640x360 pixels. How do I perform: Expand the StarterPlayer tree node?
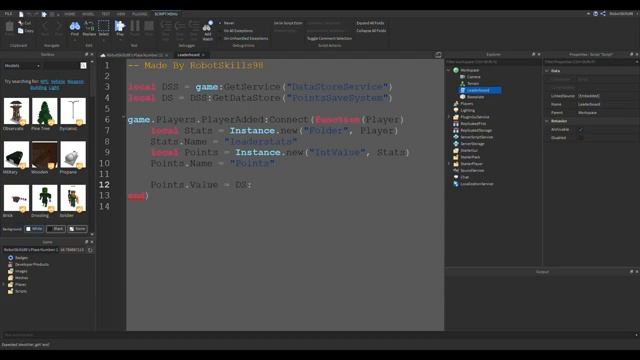point(449,164)
